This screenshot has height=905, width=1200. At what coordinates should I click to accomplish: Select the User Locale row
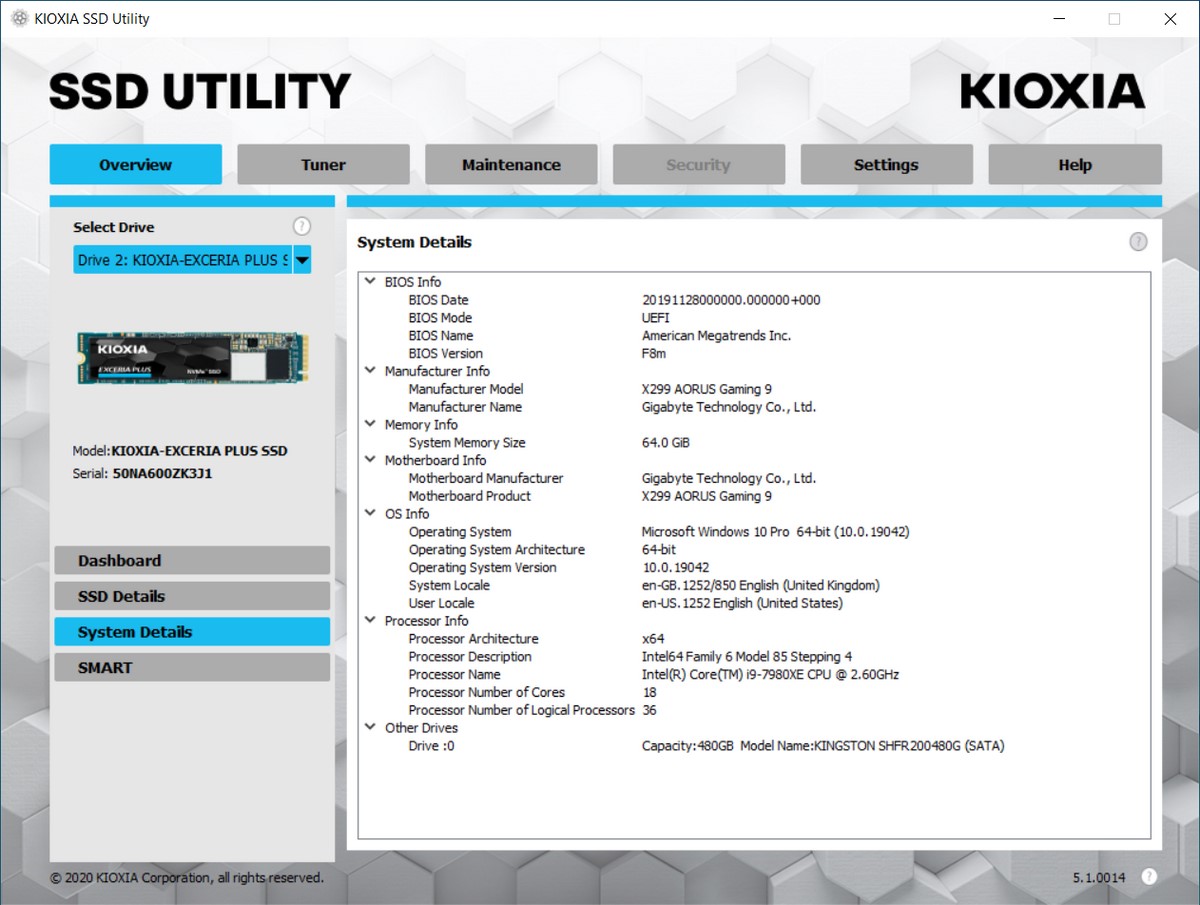point(754,603)
